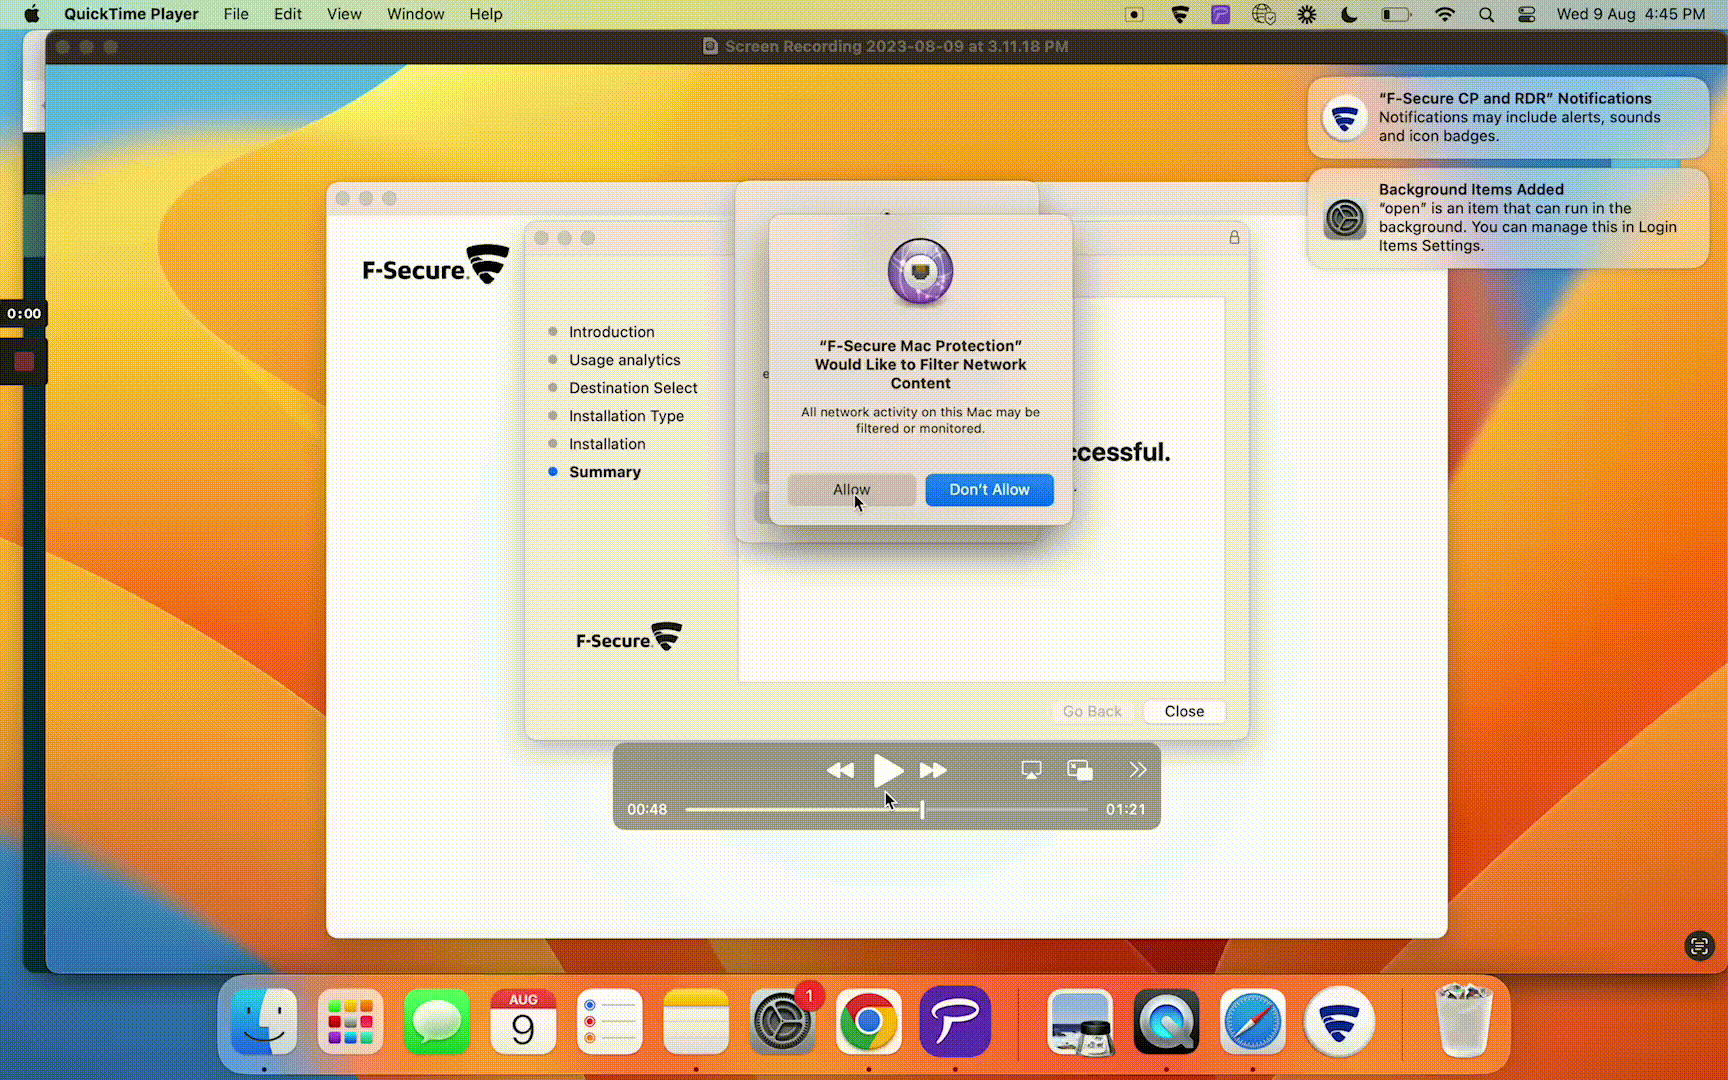Open Reminders from the Dock
This screenshot has width=1728, height=1080.
point(610,1022)
